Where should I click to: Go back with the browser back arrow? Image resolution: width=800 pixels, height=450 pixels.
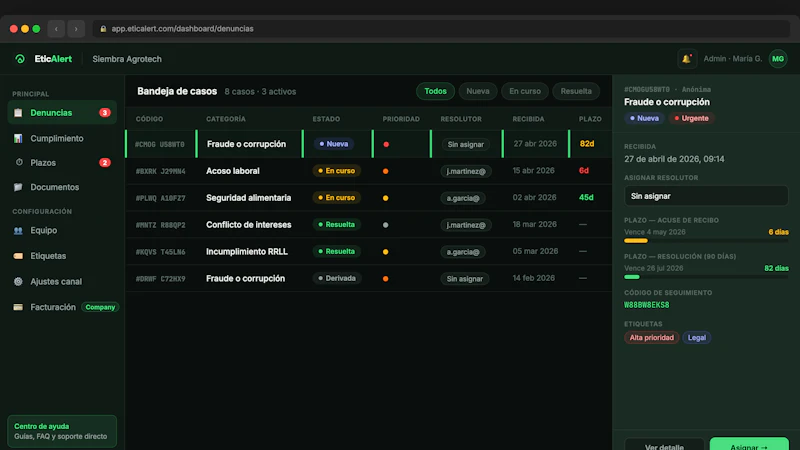pyautogui.click(x=56, y=29)
